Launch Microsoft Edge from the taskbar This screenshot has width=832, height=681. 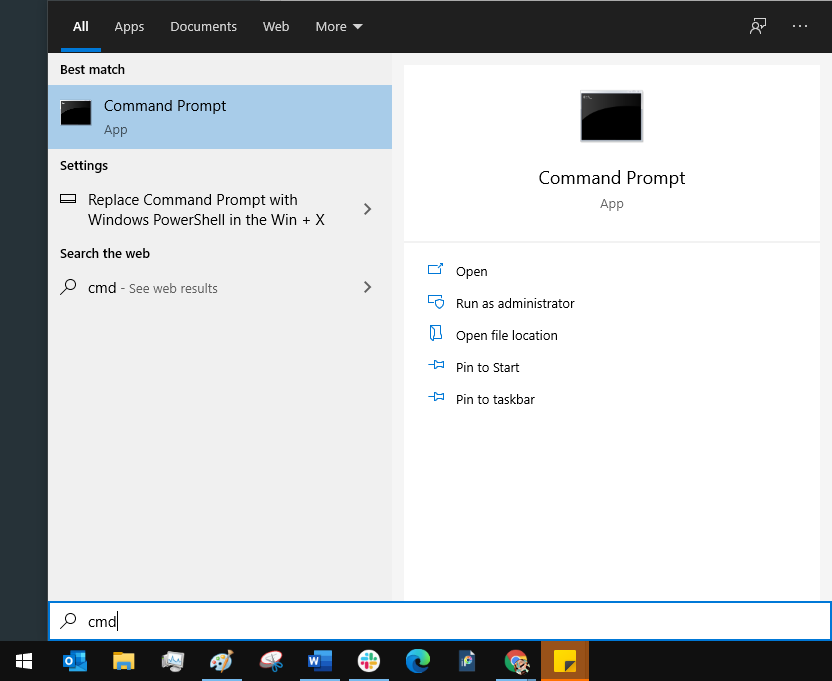coord(417,661)
